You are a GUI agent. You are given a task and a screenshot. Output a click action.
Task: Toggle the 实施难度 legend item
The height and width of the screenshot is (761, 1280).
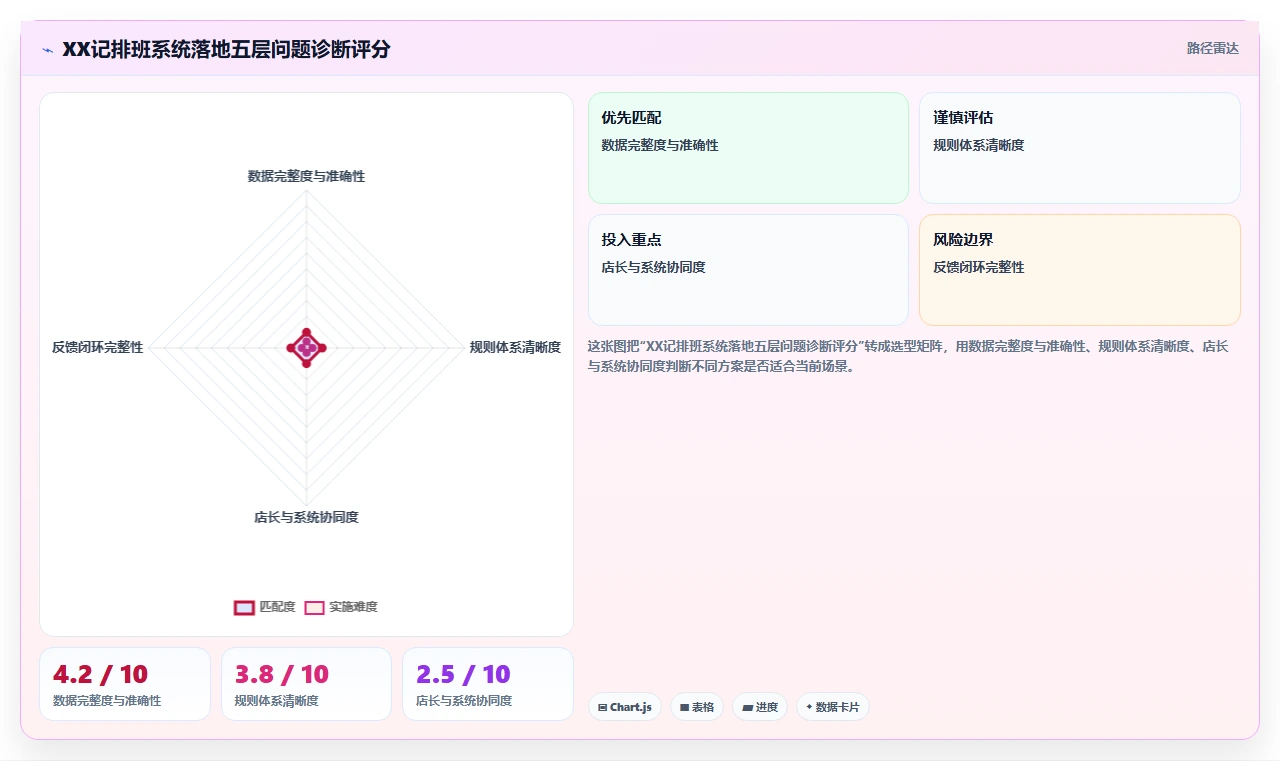pos(341,607)
